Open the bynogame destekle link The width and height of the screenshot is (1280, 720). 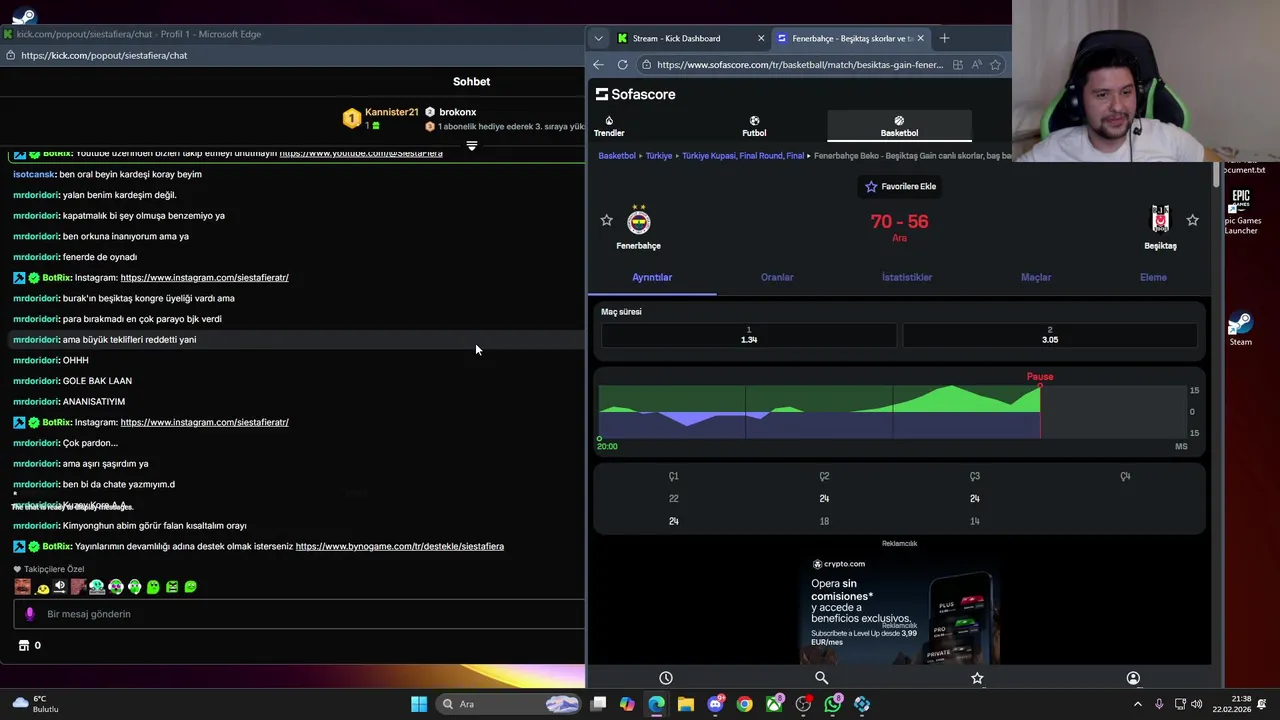(399, 546)
